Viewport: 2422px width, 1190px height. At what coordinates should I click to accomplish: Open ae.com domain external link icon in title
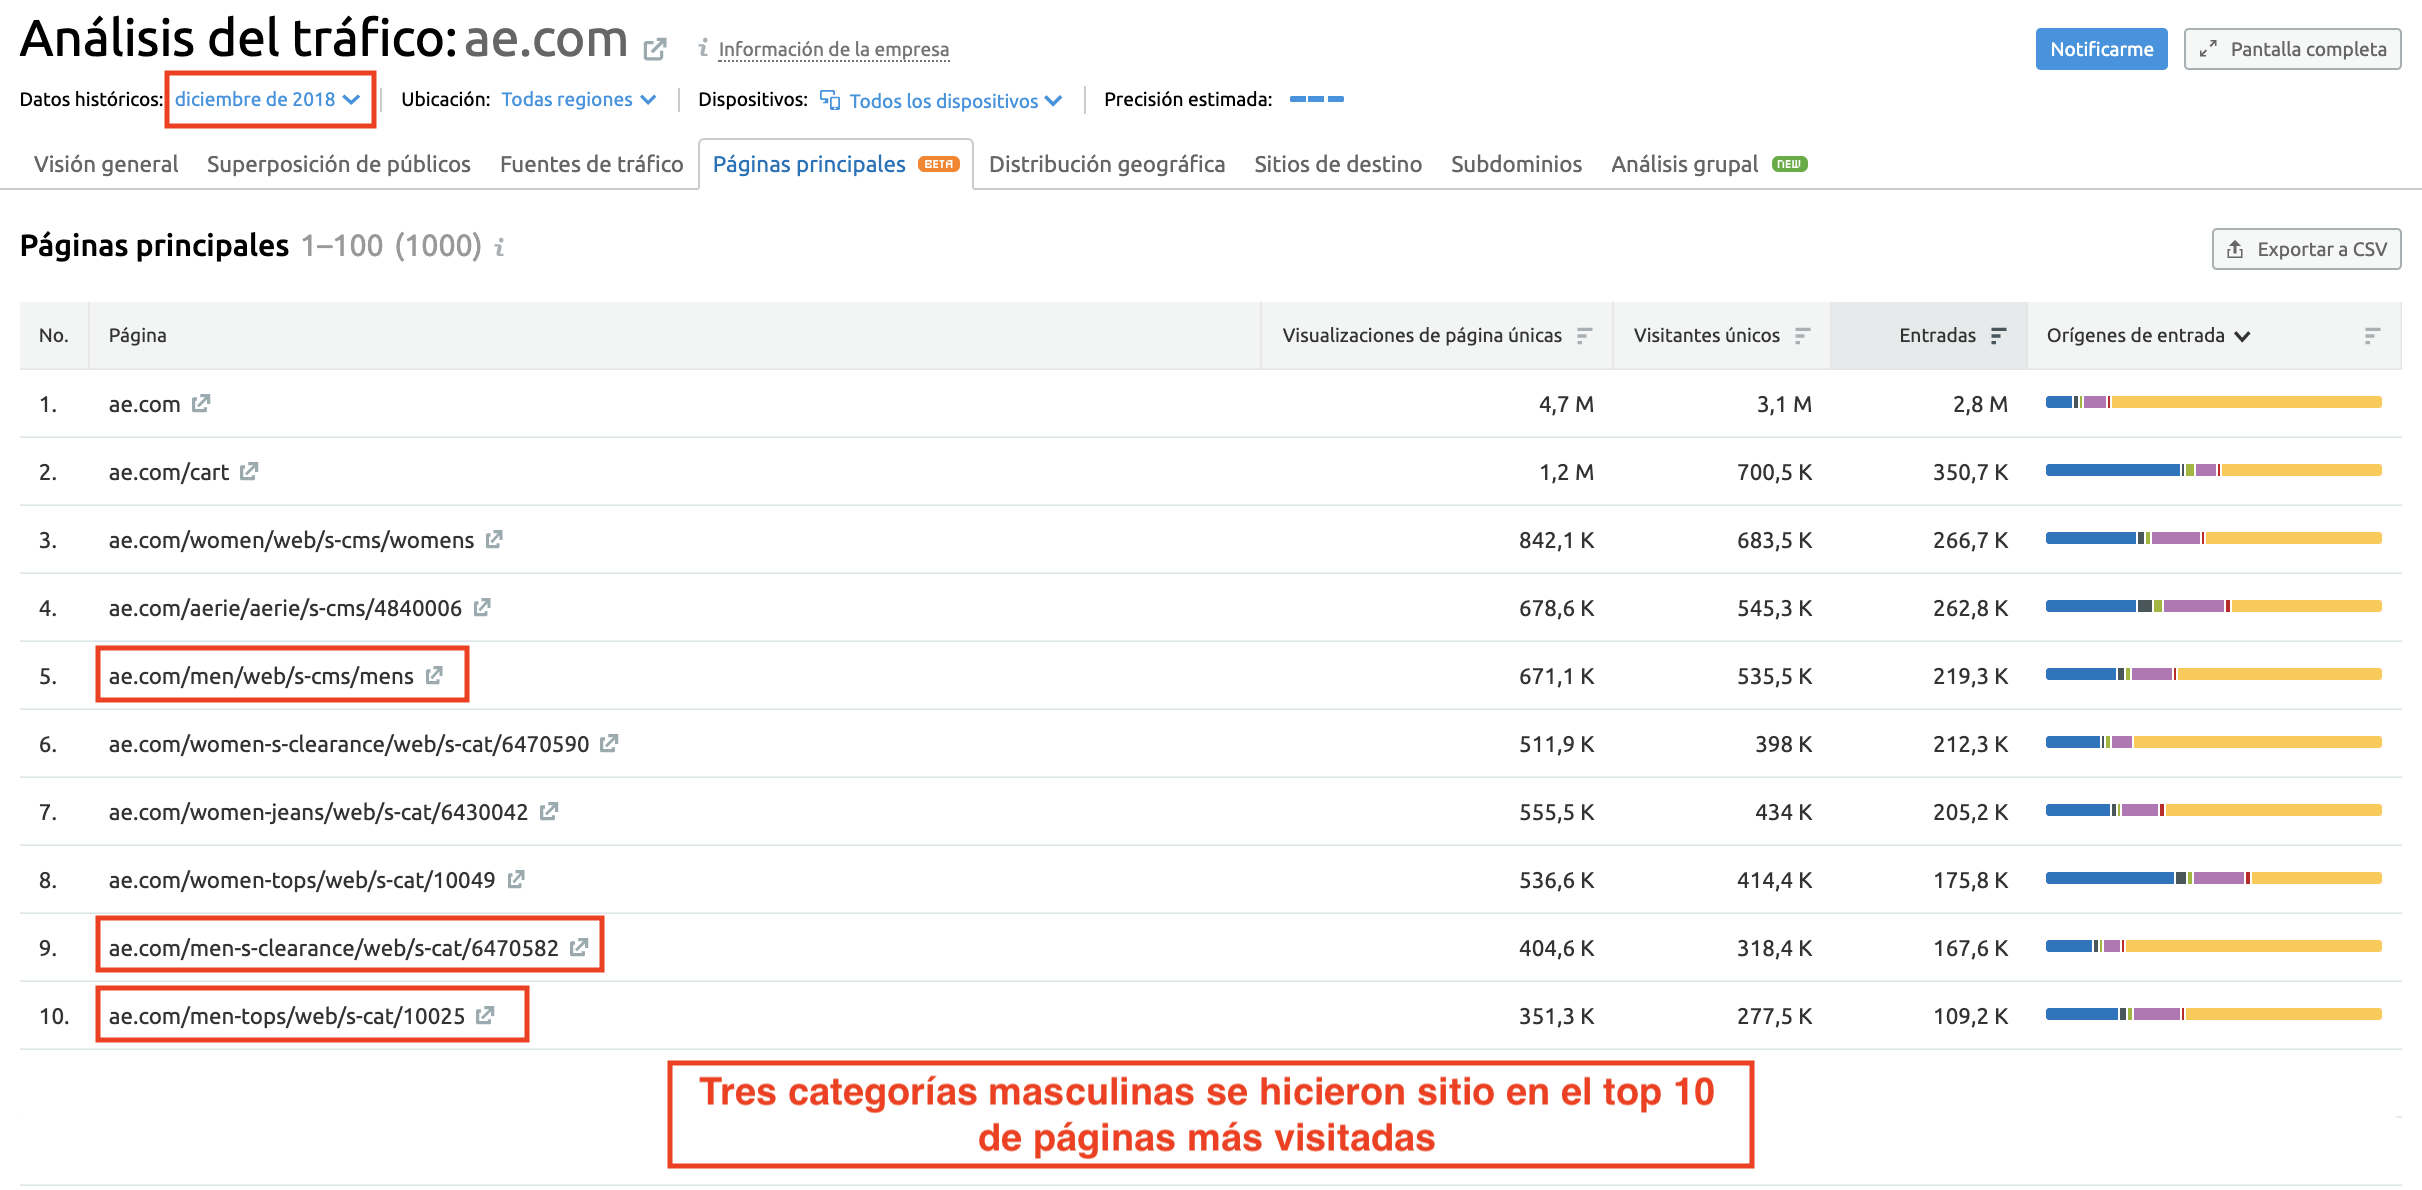655,48
